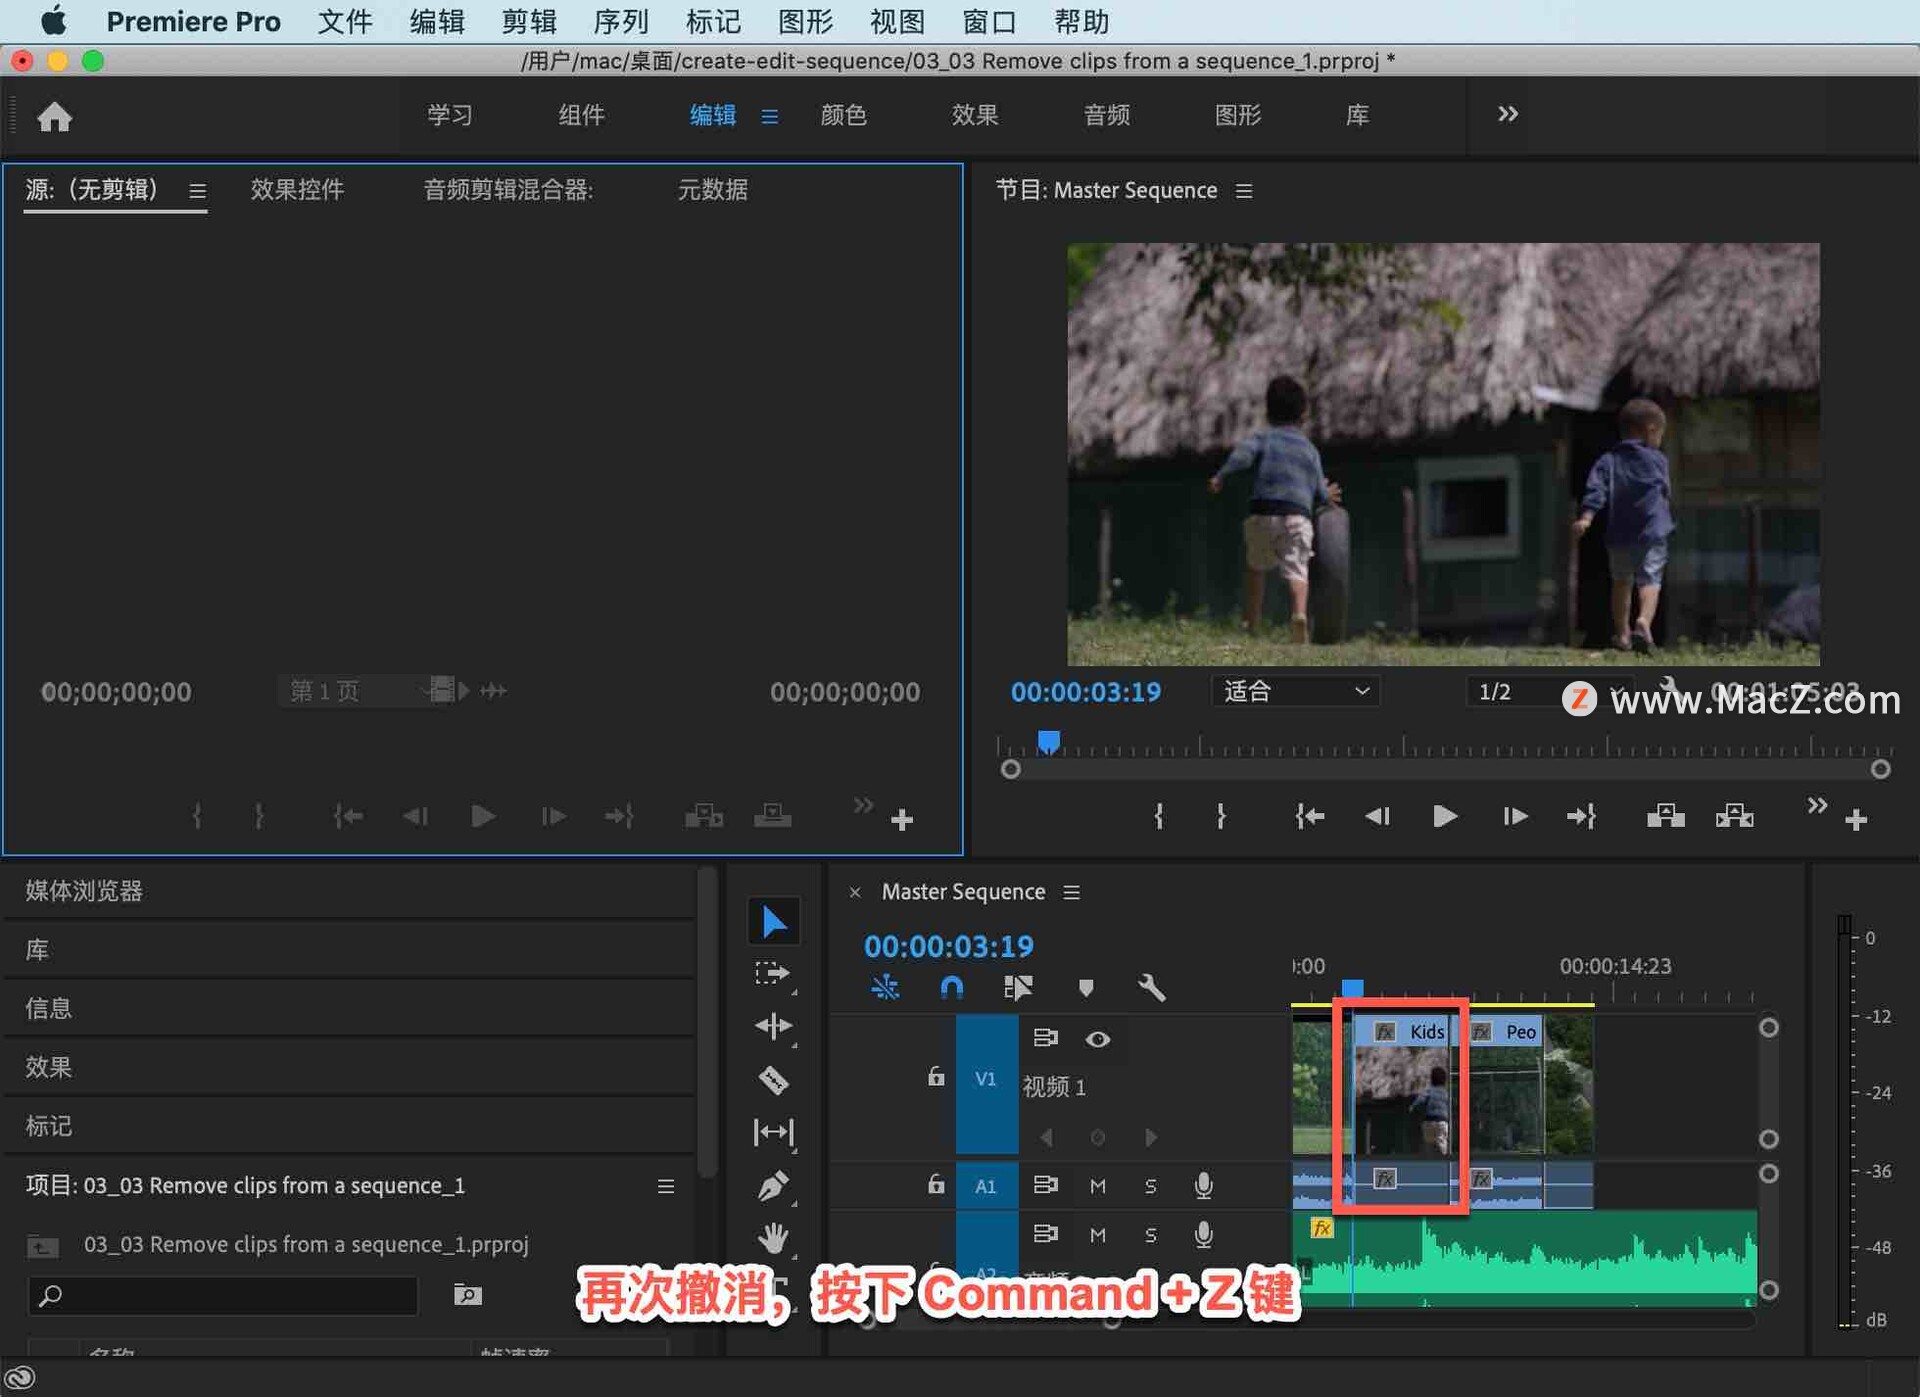
Task: Open Master Sequence timeline panel menu
Action: coord(1071,892)
